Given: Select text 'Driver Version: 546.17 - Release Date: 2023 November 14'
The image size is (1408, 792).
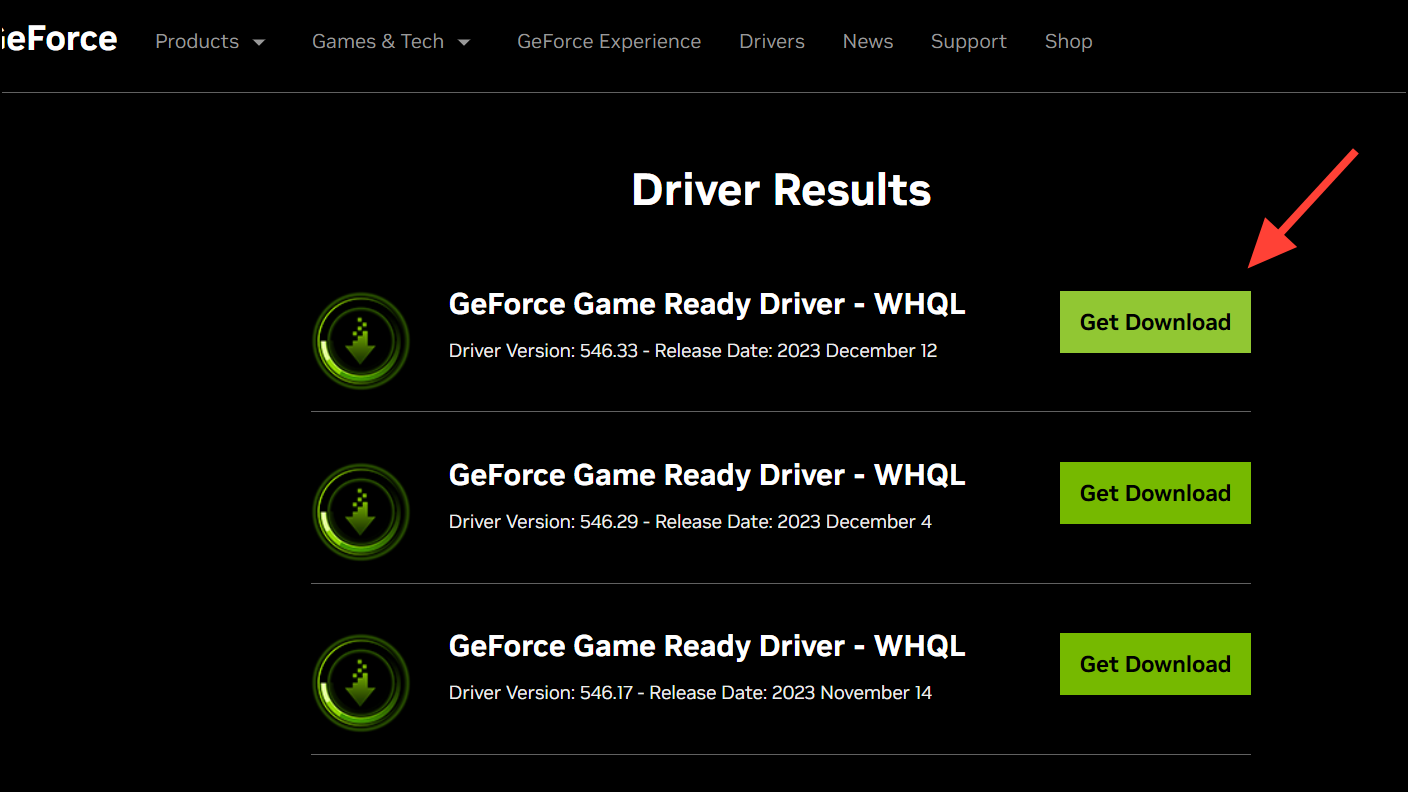Looking at the screenshot, I should pyautogui.click(x=690, y=693).
